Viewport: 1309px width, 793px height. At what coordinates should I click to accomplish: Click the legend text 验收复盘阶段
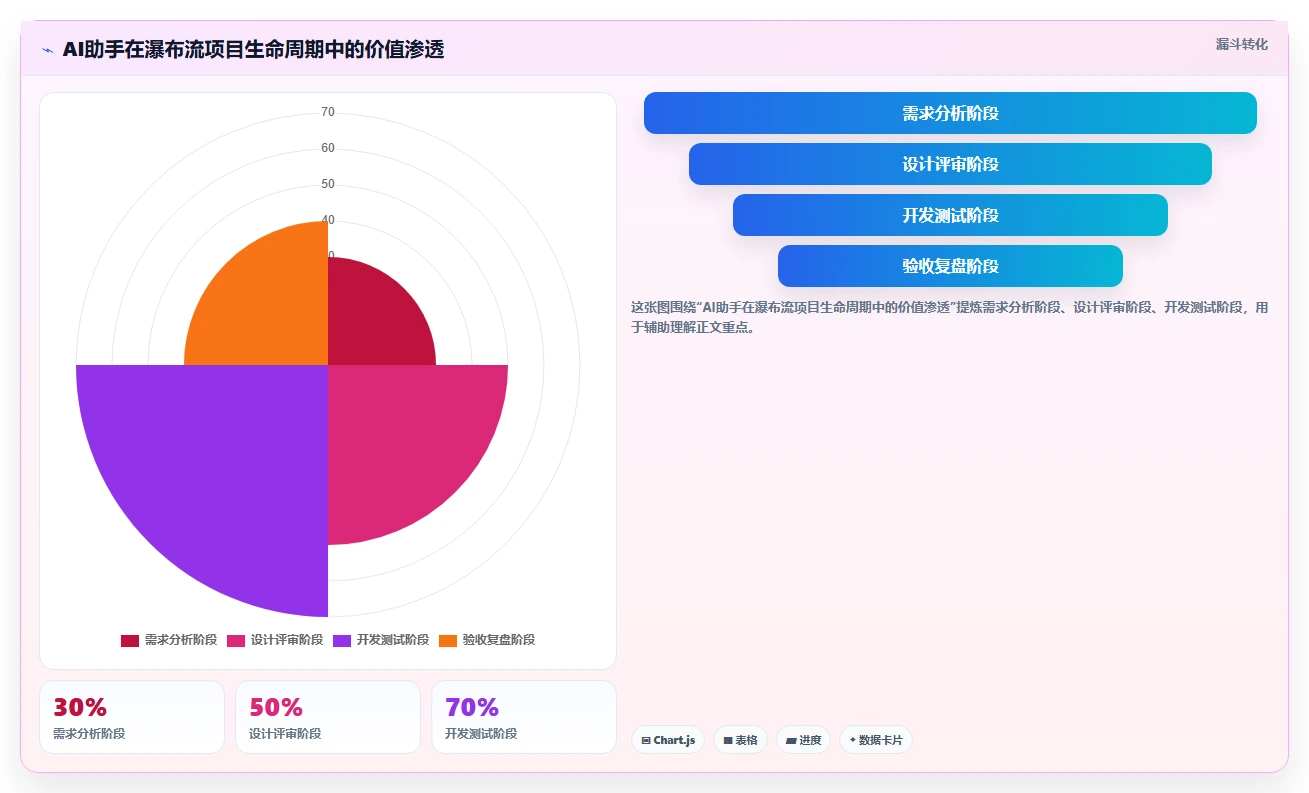point(499,640)
